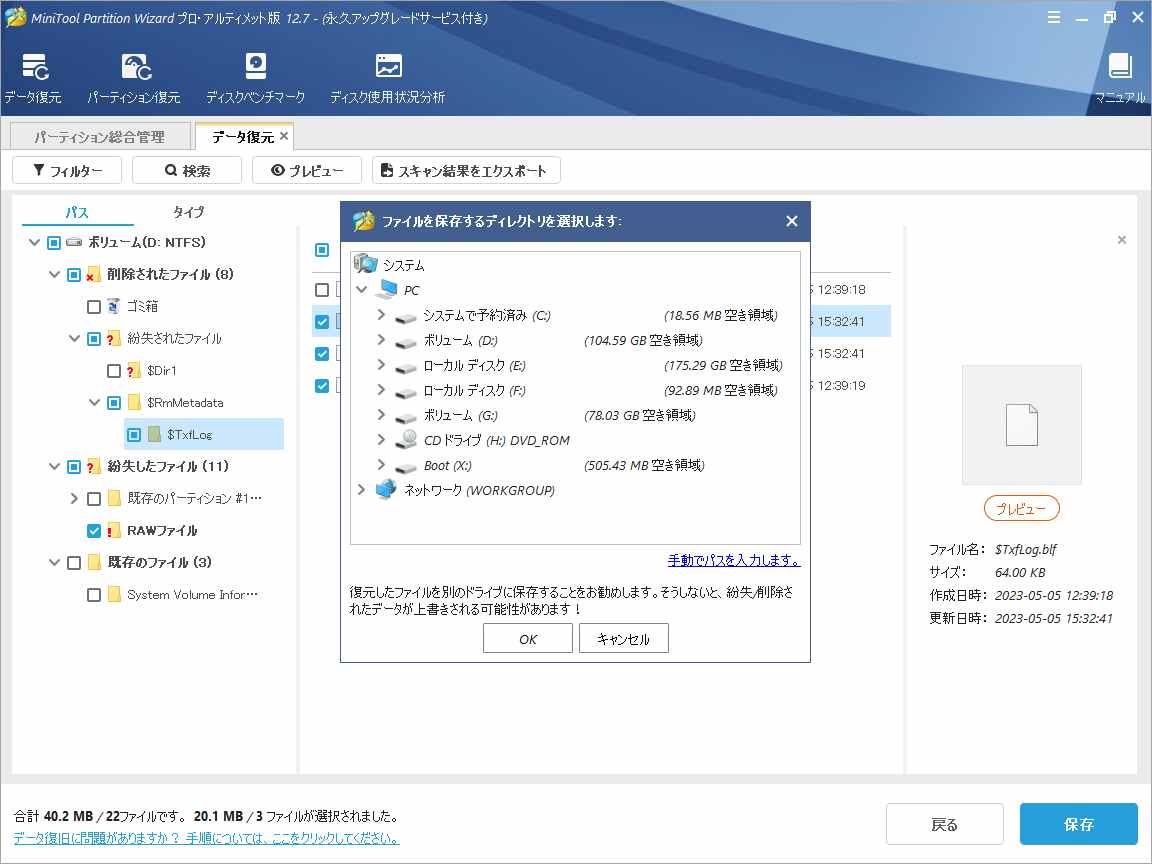1152x864 pixels.
Task: Click スキャン結果をエクスポート button
Action: (467, 170)
